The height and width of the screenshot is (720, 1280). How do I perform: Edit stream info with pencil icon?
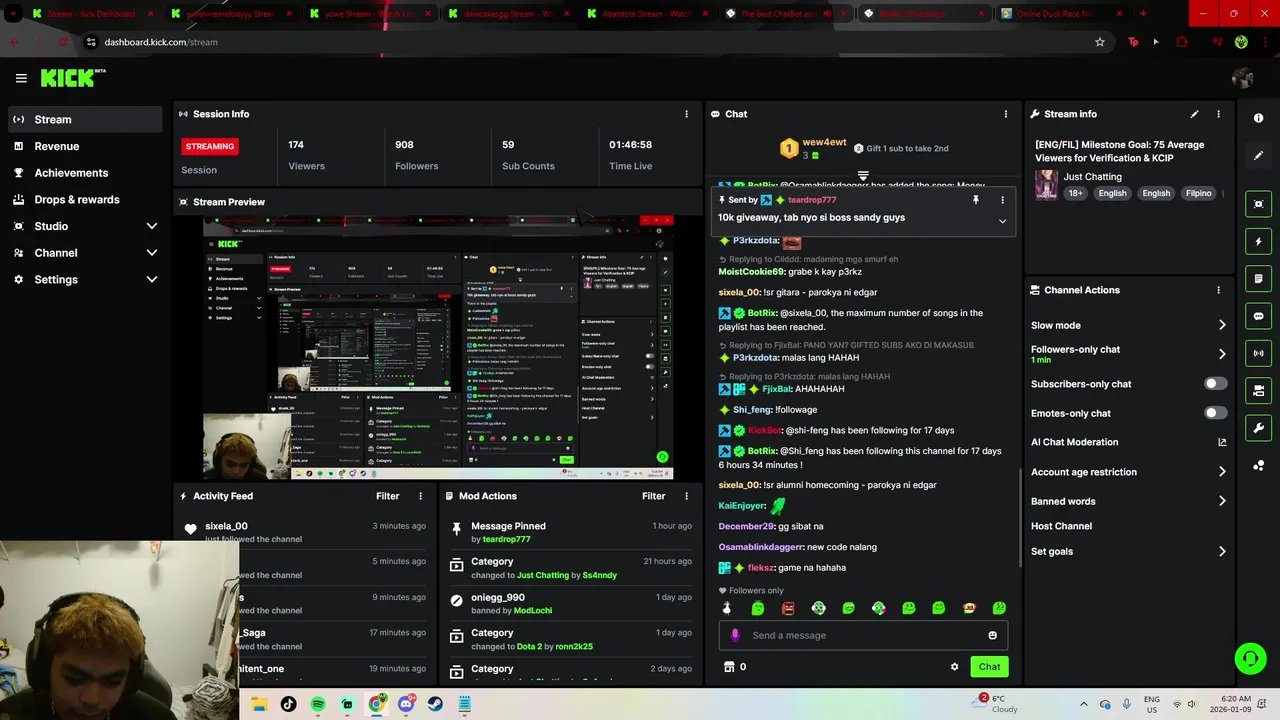tap(1194, 114)
